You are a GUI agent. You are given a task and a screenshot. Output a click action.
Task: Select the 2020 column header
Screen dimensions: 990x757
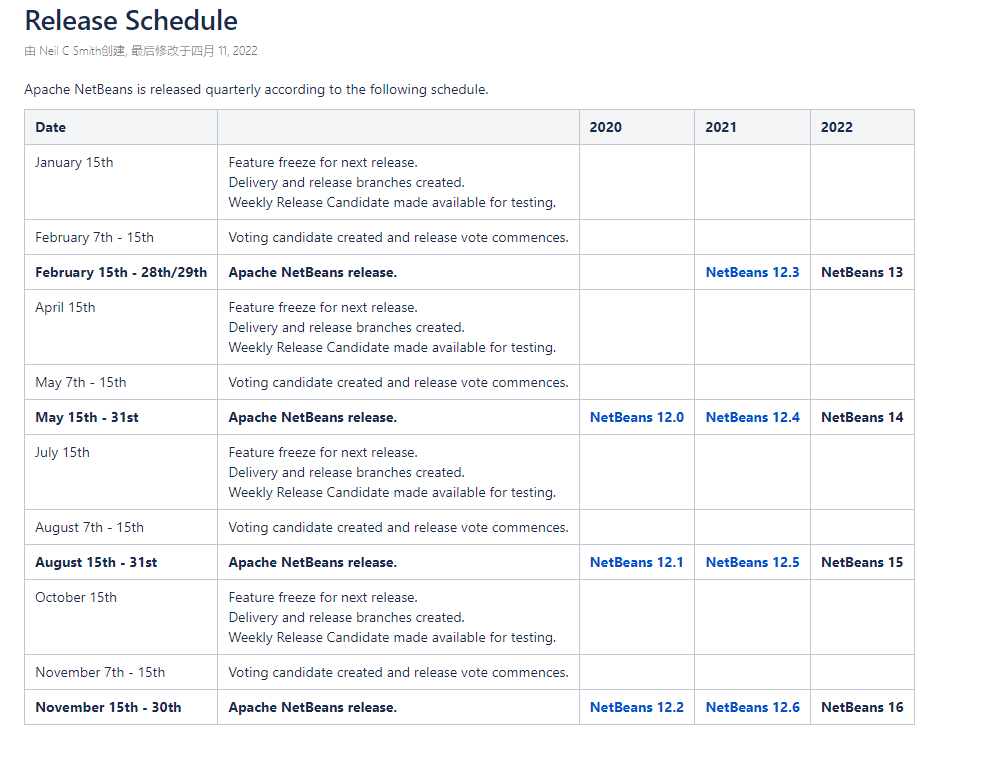pyautogui.click(x=605, y=127)
